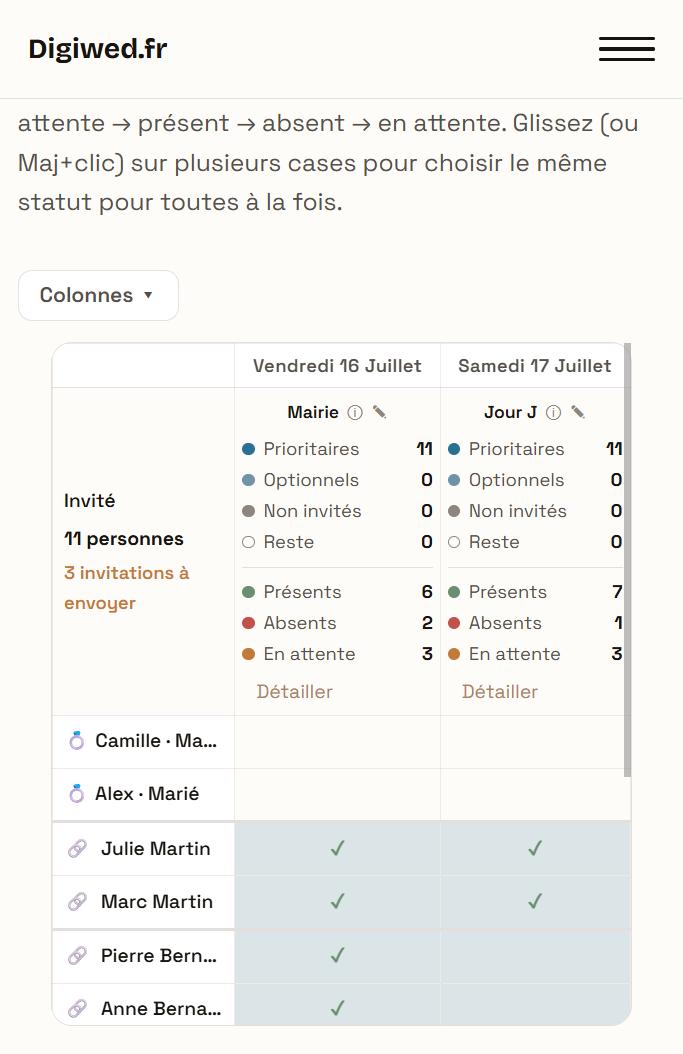
Task: Click En attente orange dot under Jour J
Action: 454,654
